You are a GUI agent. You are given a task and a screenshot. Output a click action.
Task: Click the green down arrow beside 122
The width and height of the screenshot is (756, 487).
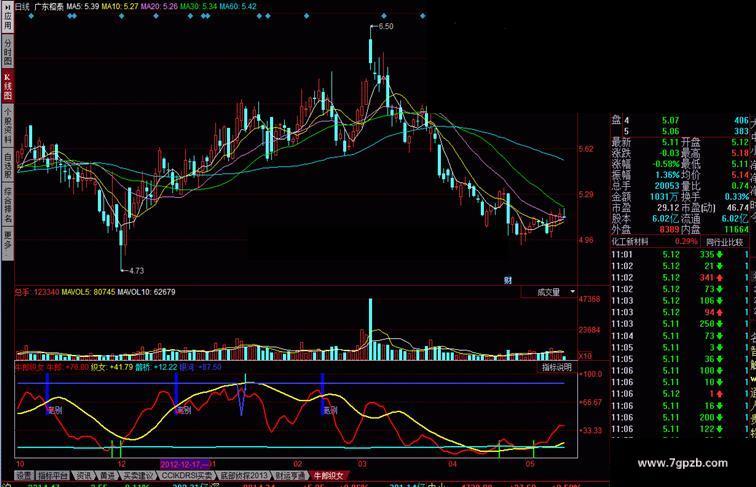720,429
